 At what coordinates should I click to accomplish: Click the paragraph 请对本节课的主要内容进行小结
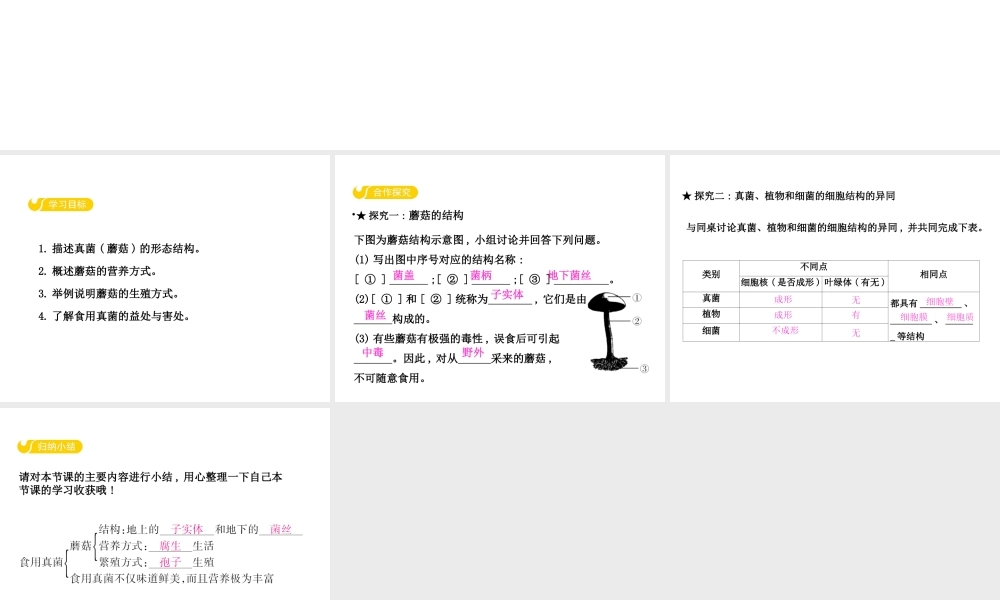(151, 483)
